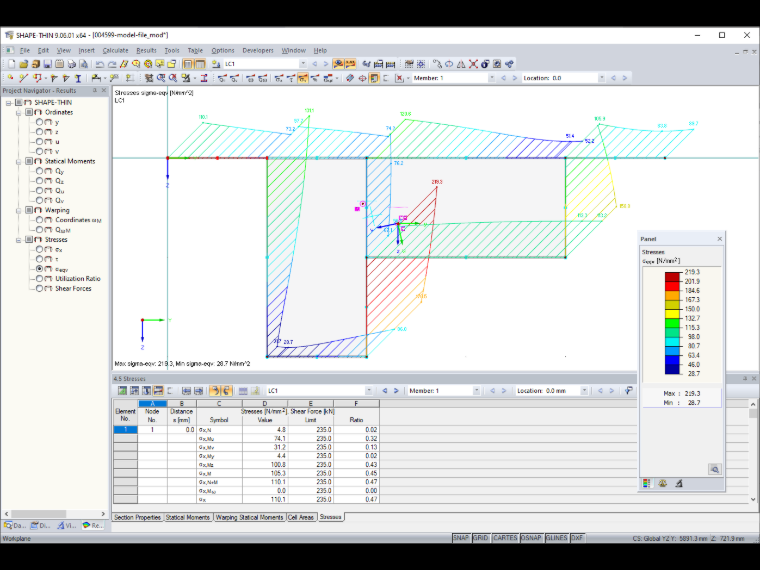Click the Project navigator toggle icon
This screenshot has height=570, width=760.
point(188,64)
